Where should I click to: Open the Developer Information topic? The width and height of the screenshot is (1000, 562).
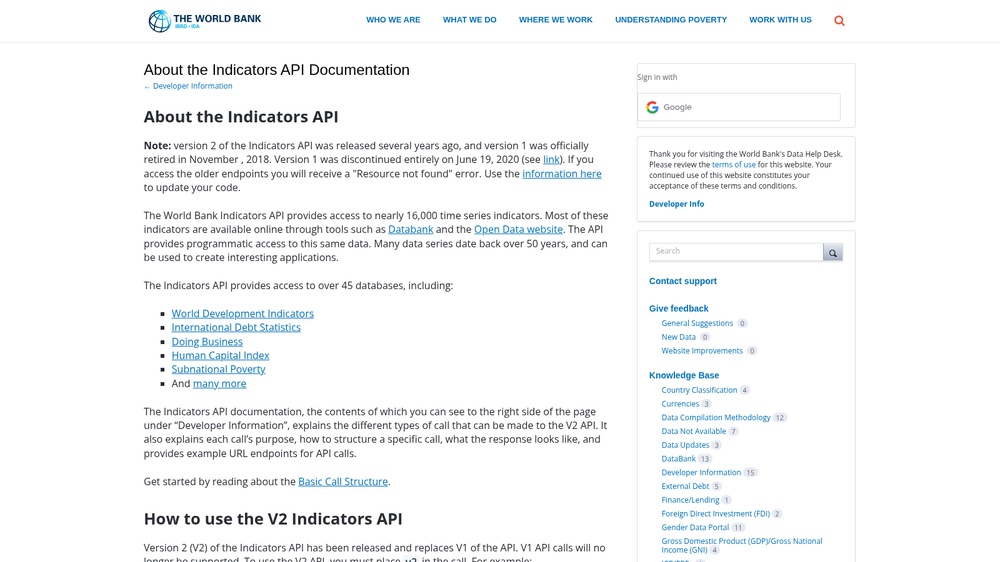coord(701,473)
